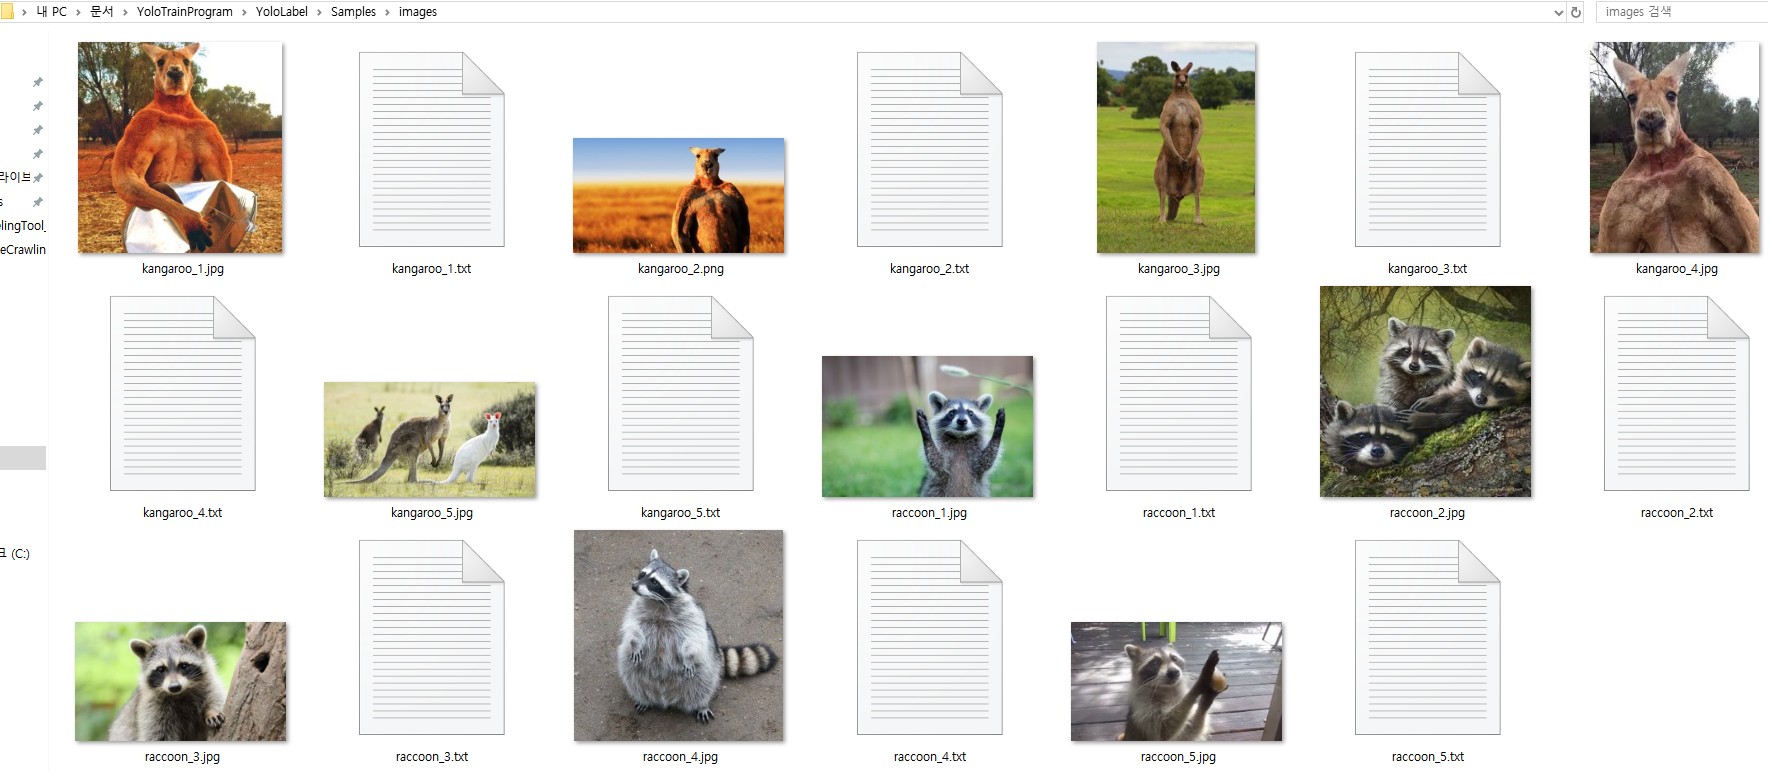Select the kangaroo_3.jpg thumbnail

[x=1176, y=147]
